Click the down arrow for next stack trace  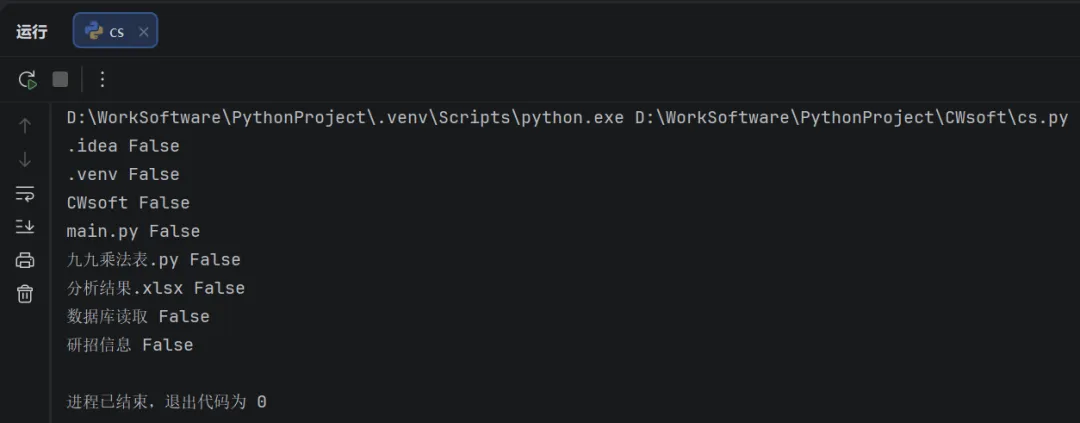tap(25, 159)
